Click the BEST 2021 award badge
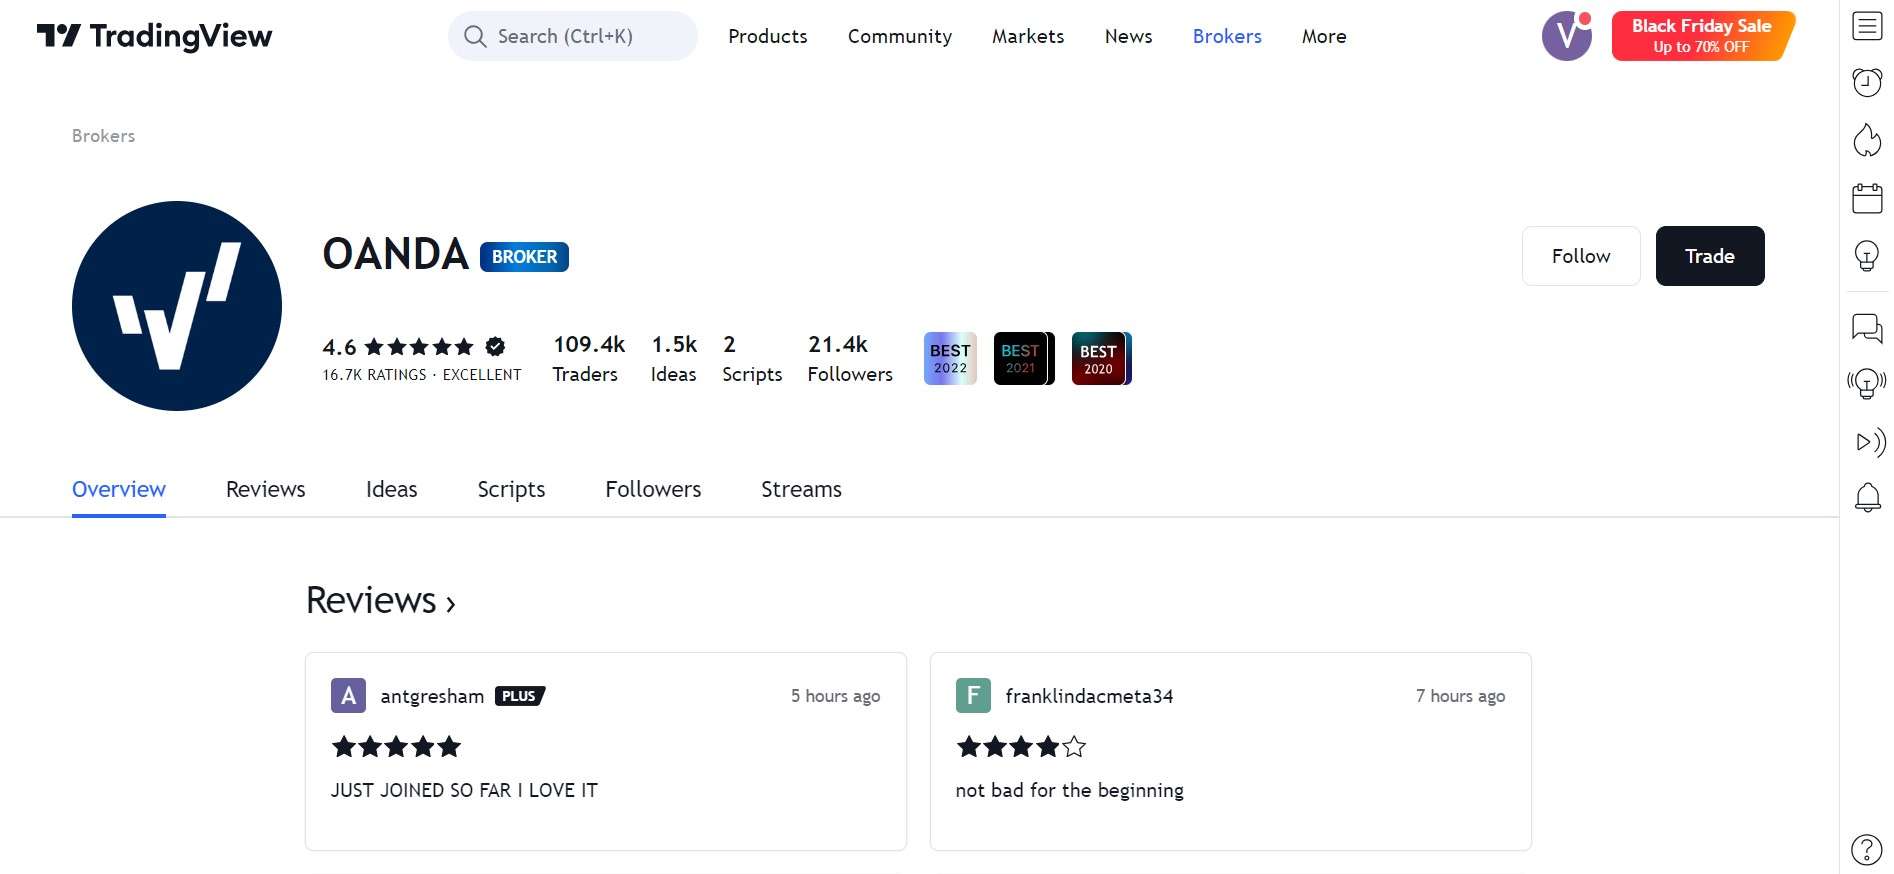 (1024, 358)
